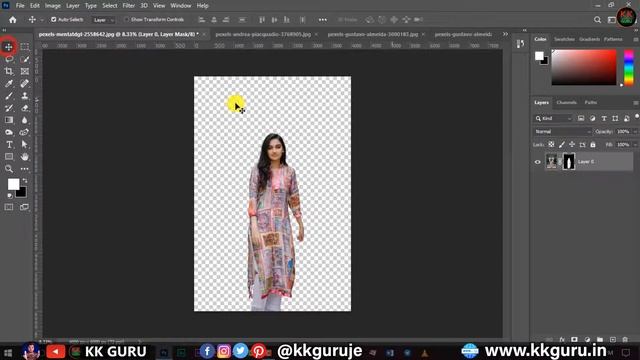Choose the Quick Selection tool

[25, 59]
